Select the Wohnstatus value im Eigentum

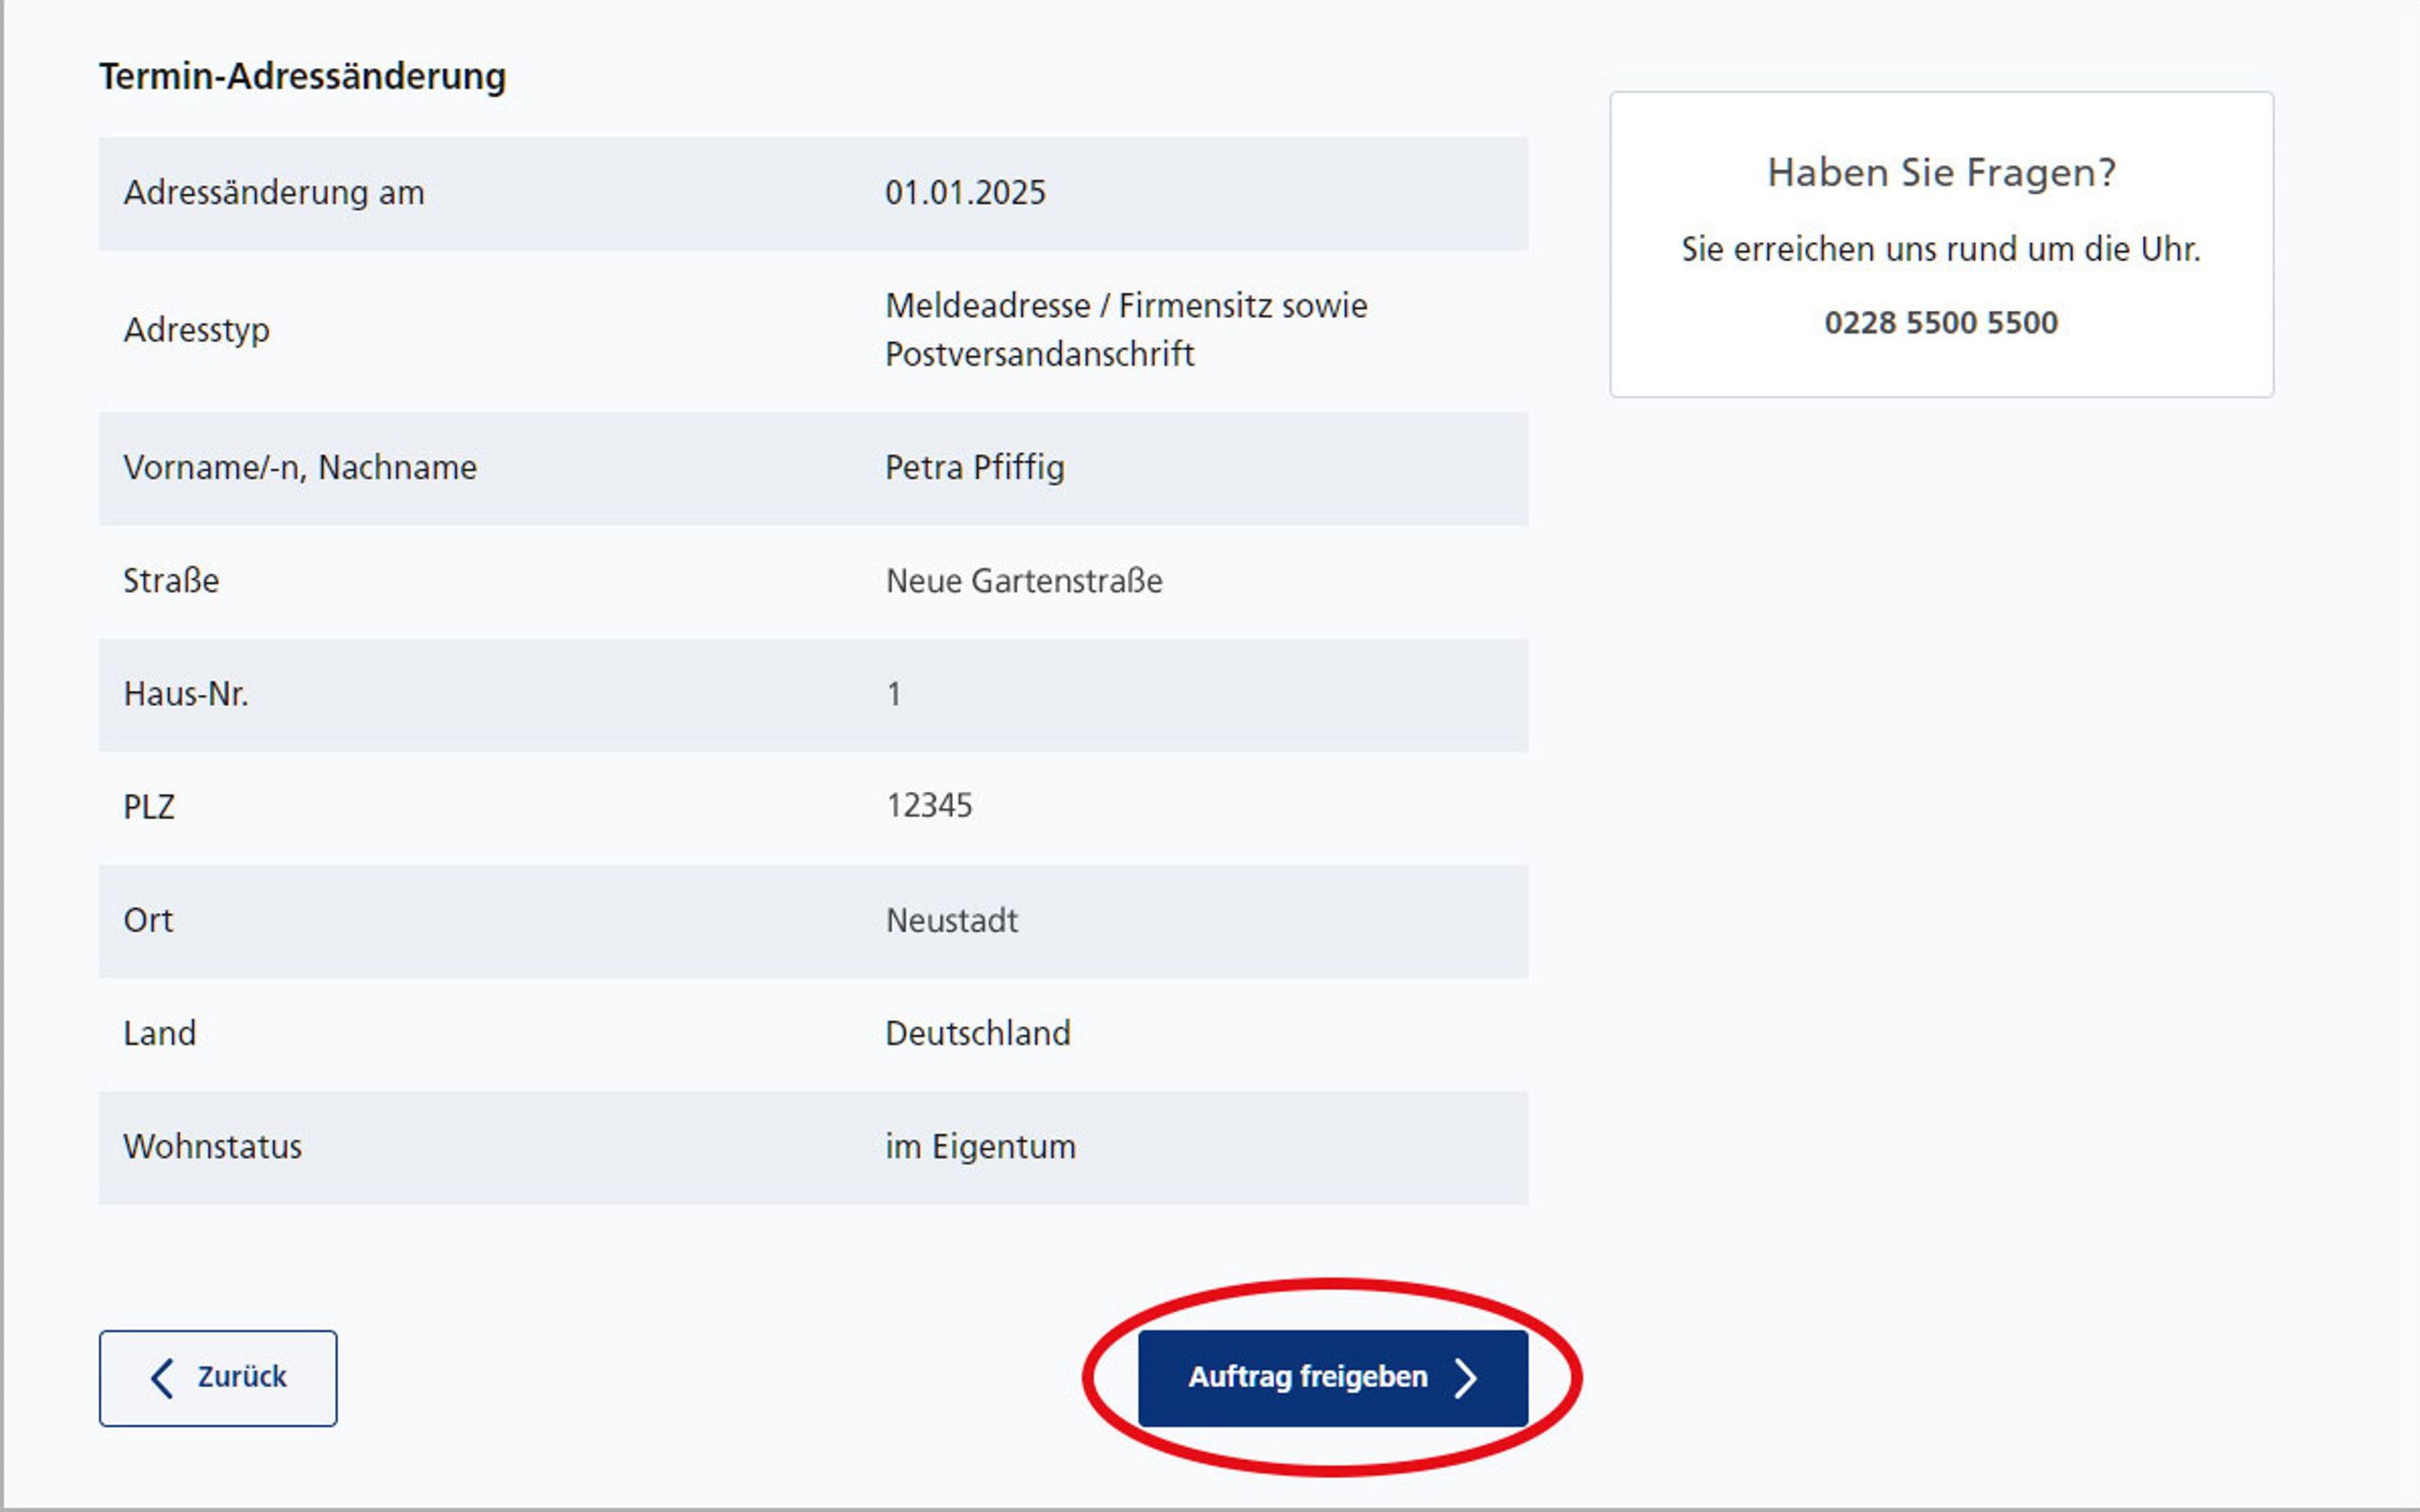981,1146
